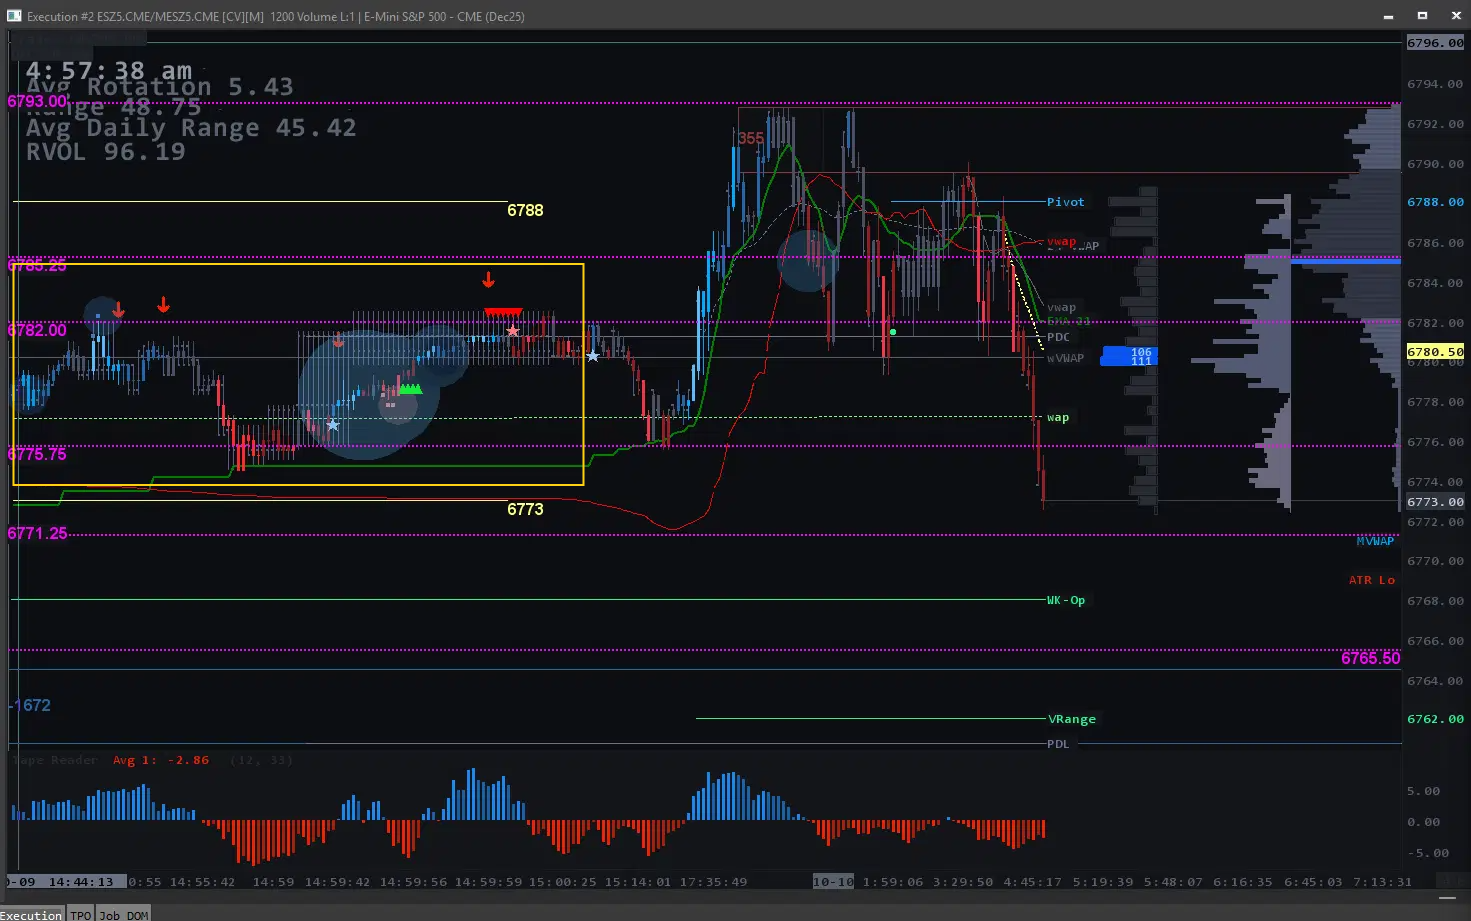
Task: Click the magenta 6785.25 level label
Action: coord(37,265)
